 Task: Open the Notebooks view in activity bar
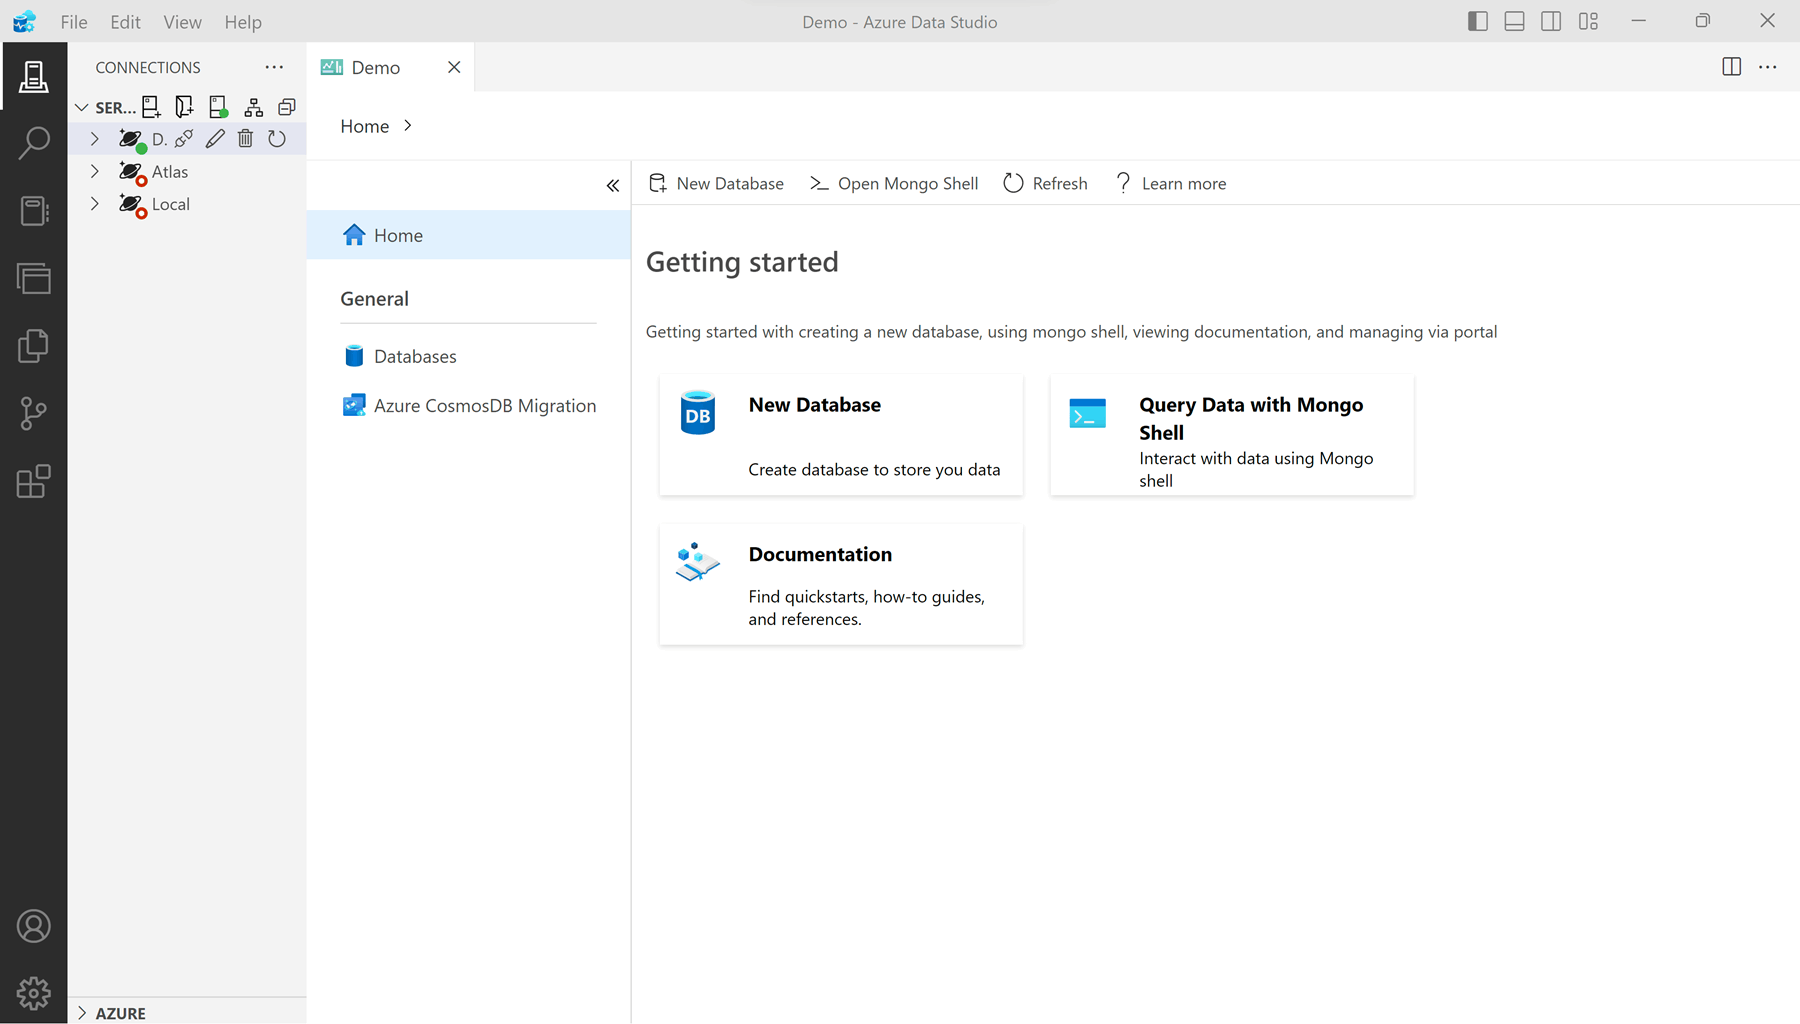click(x=33, y=211)
